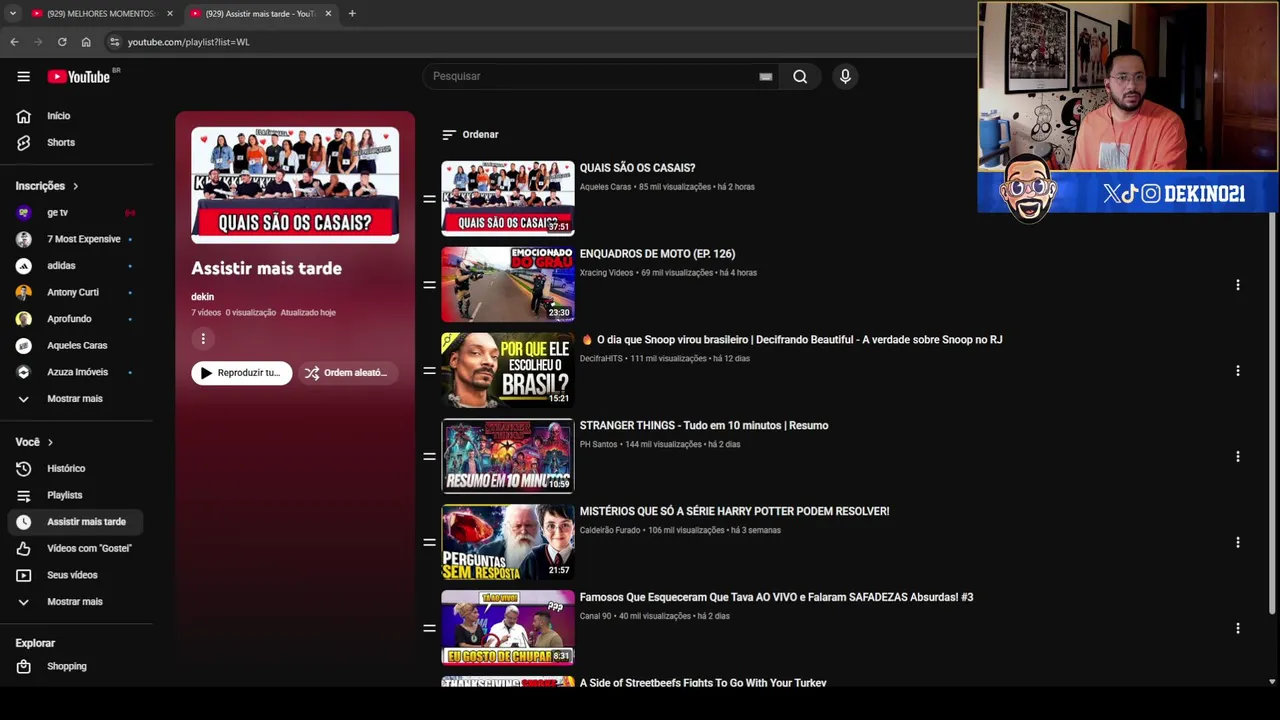Viewport: 1280px width, 720px height.
Task: Open the YouTube hamburger guide menu
Action: (23, 76)
